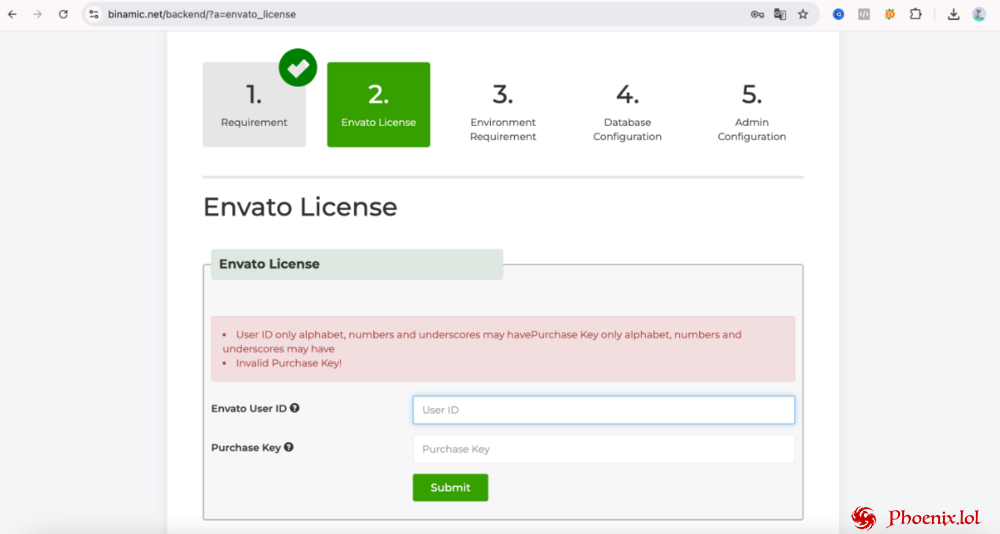
Task: Bookmark this page with the star
Action: pos(803,14)
